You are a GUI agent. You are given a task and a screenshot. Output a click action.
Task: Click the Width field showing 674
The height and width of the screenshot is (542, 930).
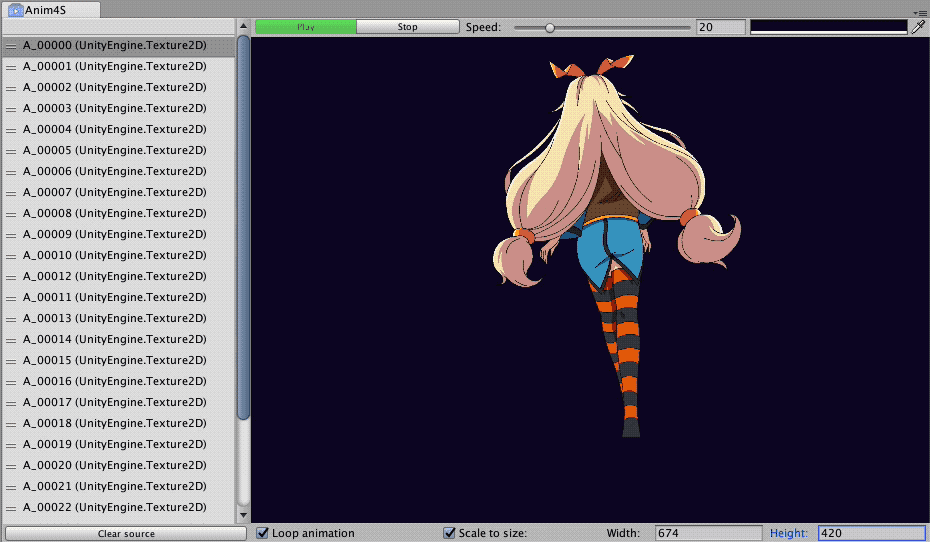[709, 533]
